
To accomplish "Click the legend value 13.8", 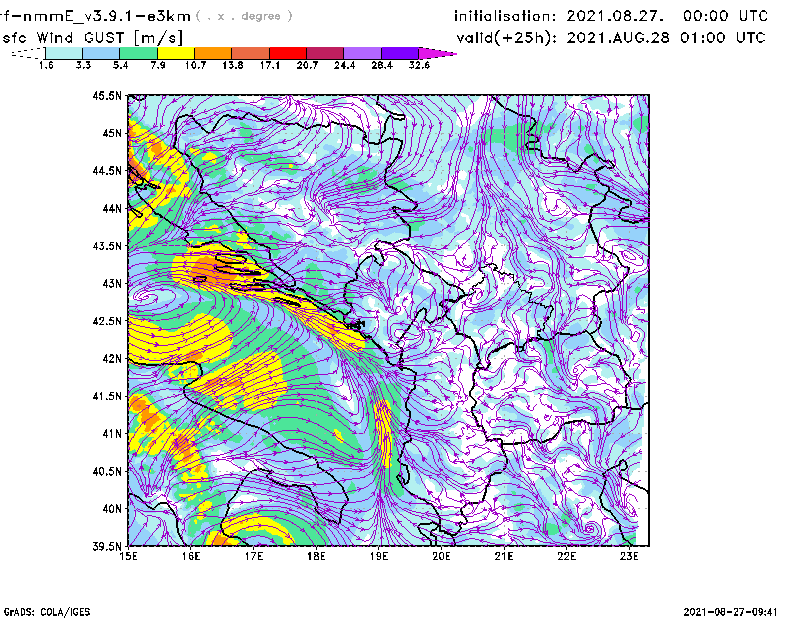I will pos(233,65).
